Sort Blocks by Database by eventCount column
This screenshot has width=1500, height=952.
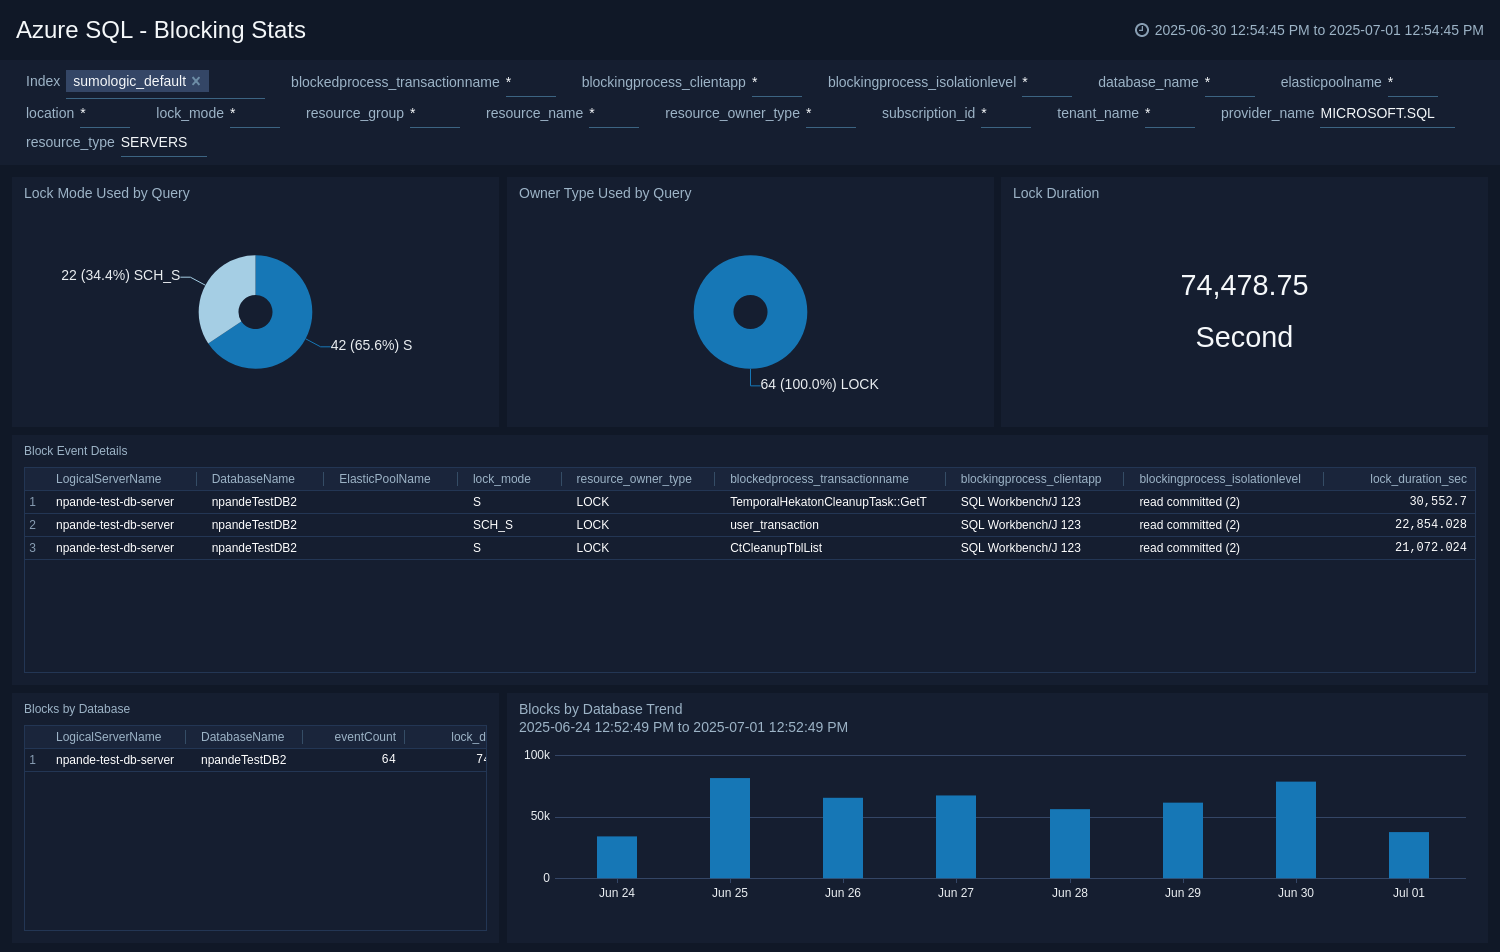[x=365, y=737]
